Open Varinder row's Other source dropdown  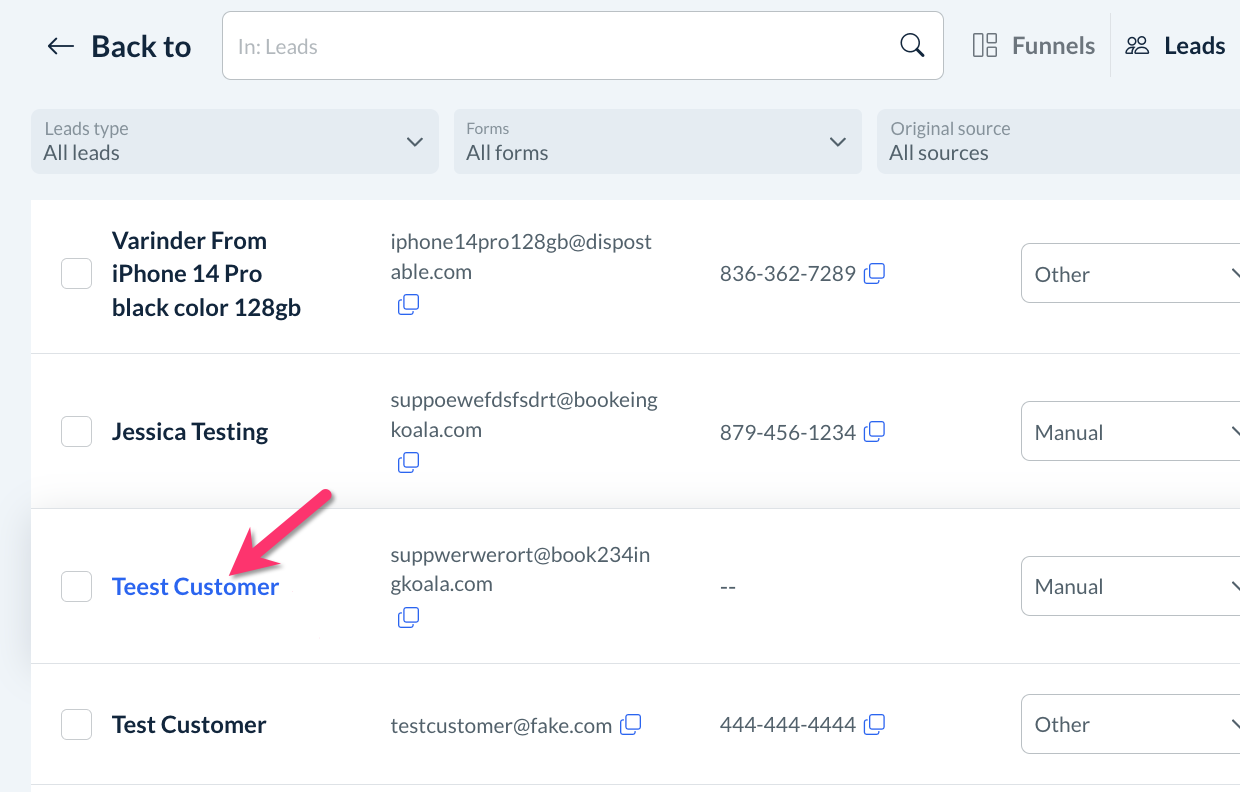[1130, 273]
